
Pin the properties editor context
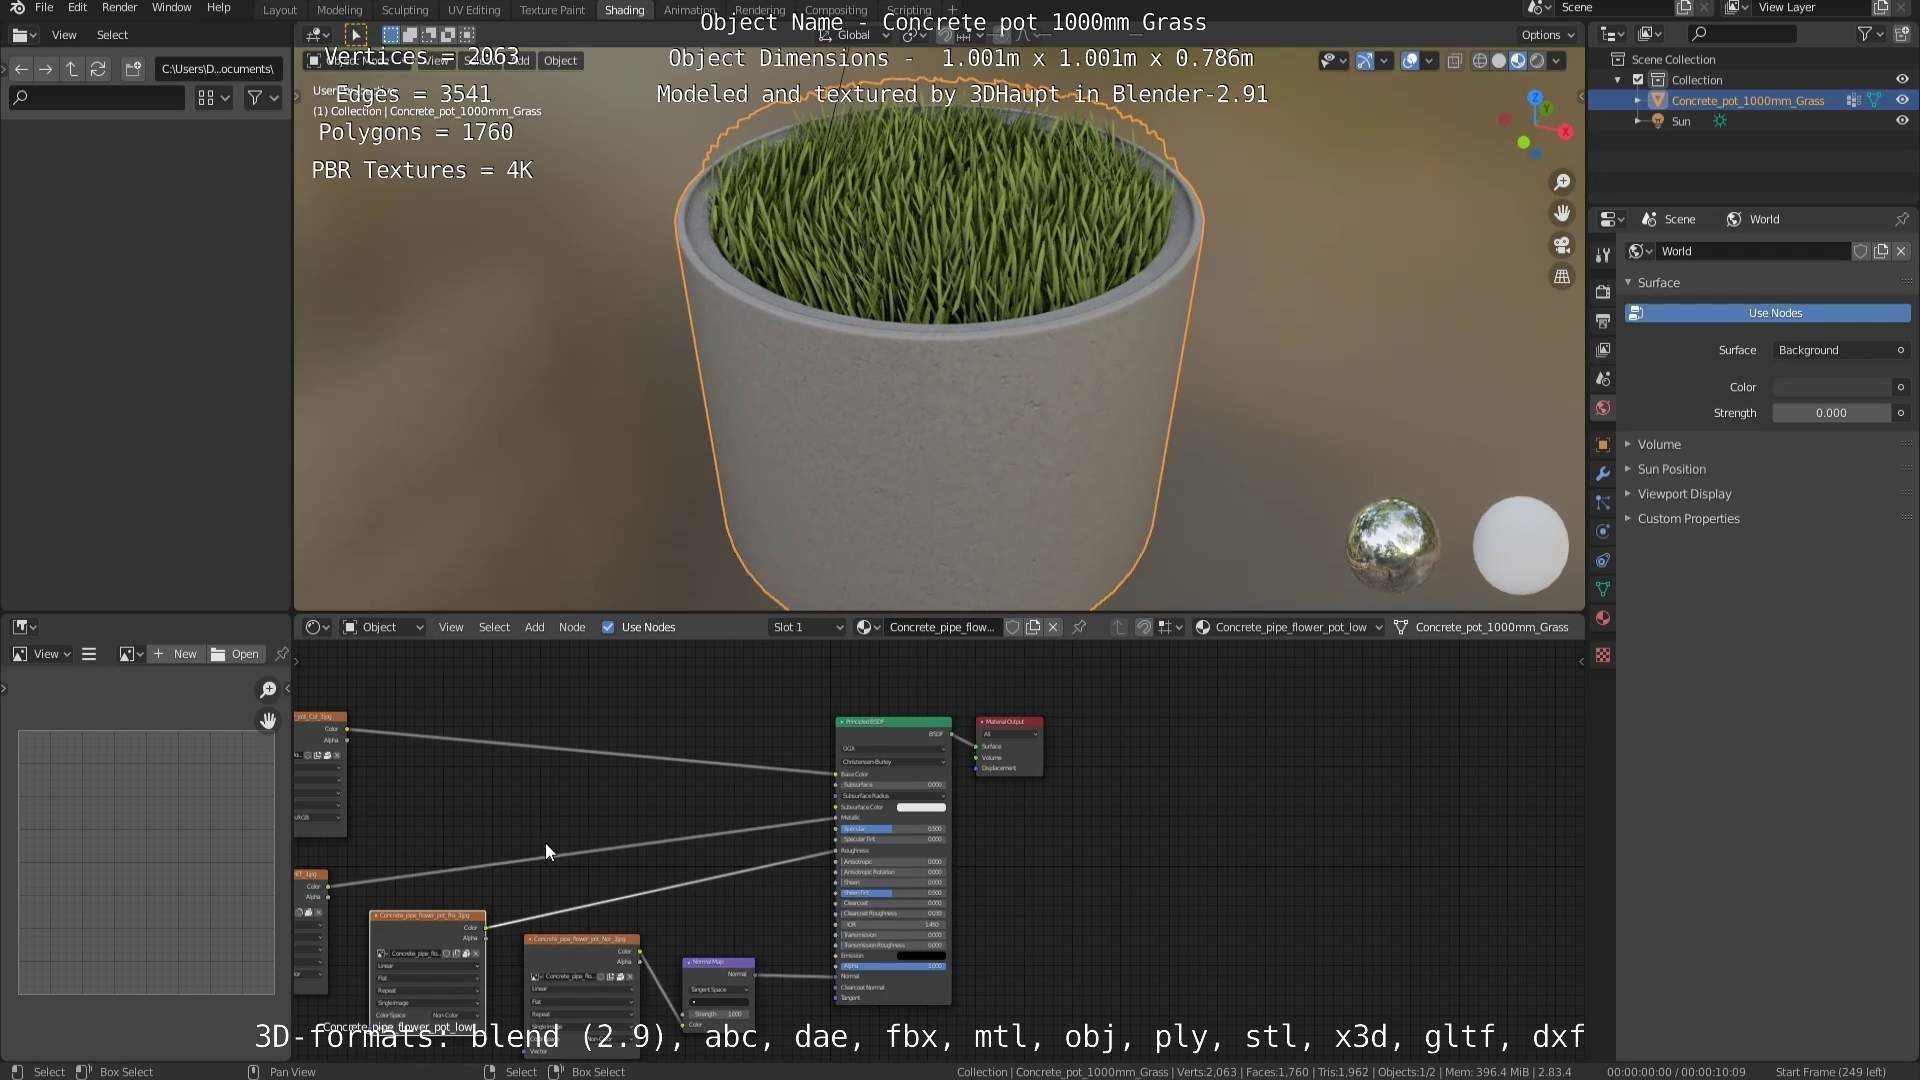[x=1901, y=219]
